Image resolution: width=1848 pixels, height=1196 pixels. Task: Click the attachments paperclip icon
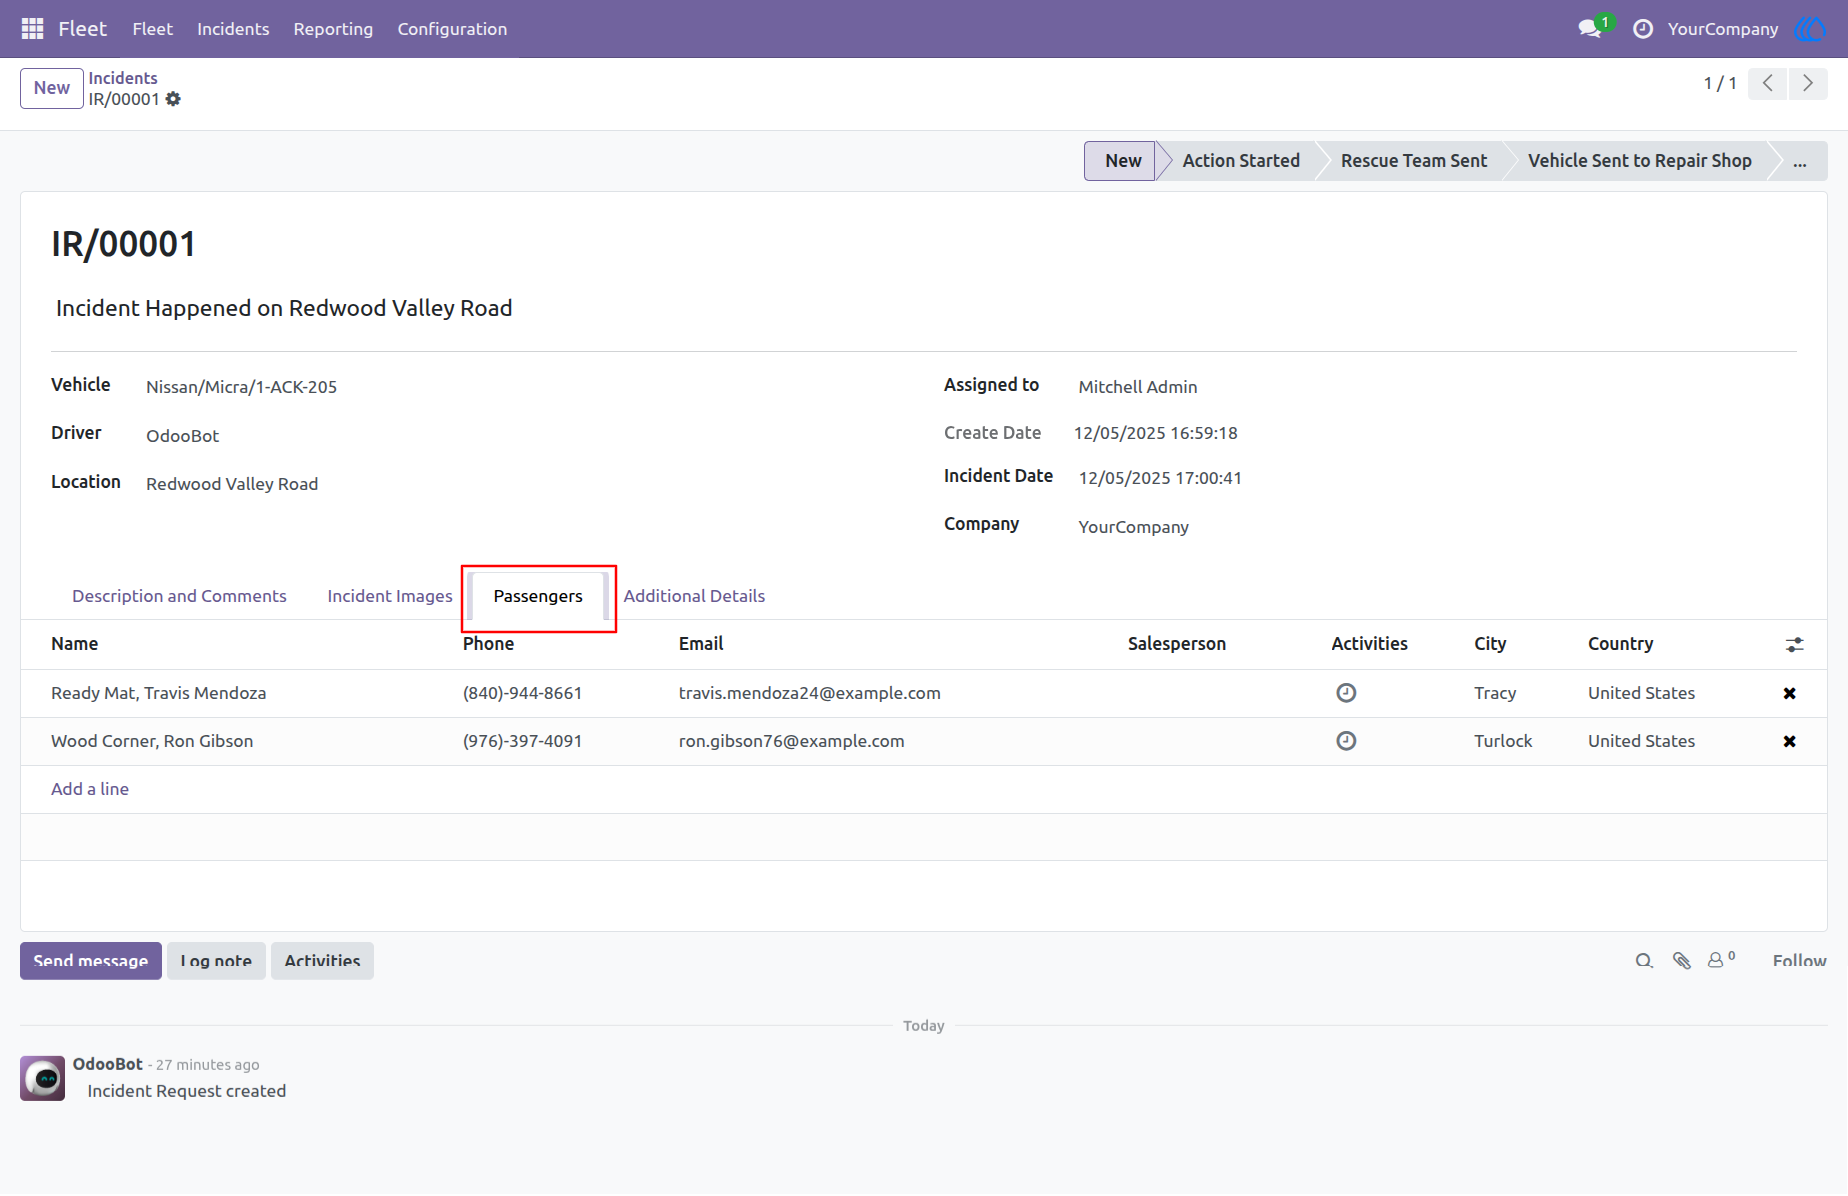coord(1682,961)
